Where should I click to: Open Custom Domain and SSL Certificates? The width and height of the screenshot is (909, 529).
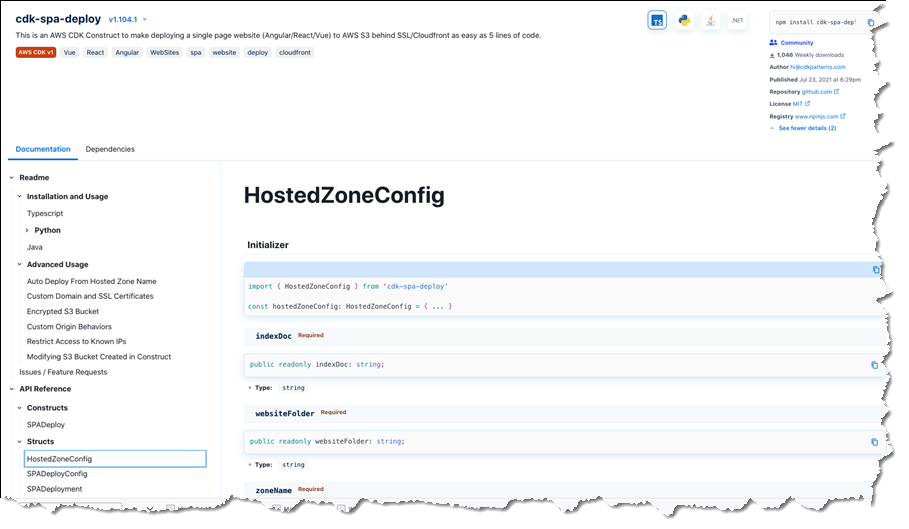(90, 296)
